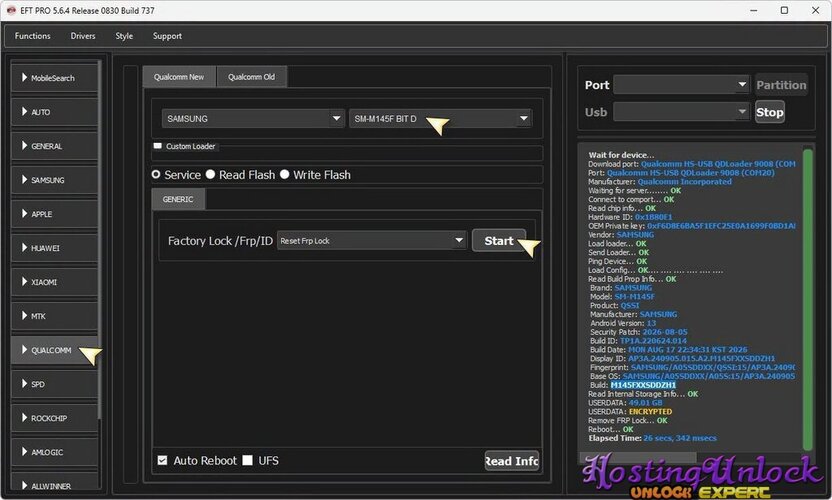Screen dimensions: 832x500
Task: Click the Android Version 13 log line
Action: pyautogui.click(x=623, y=323)
